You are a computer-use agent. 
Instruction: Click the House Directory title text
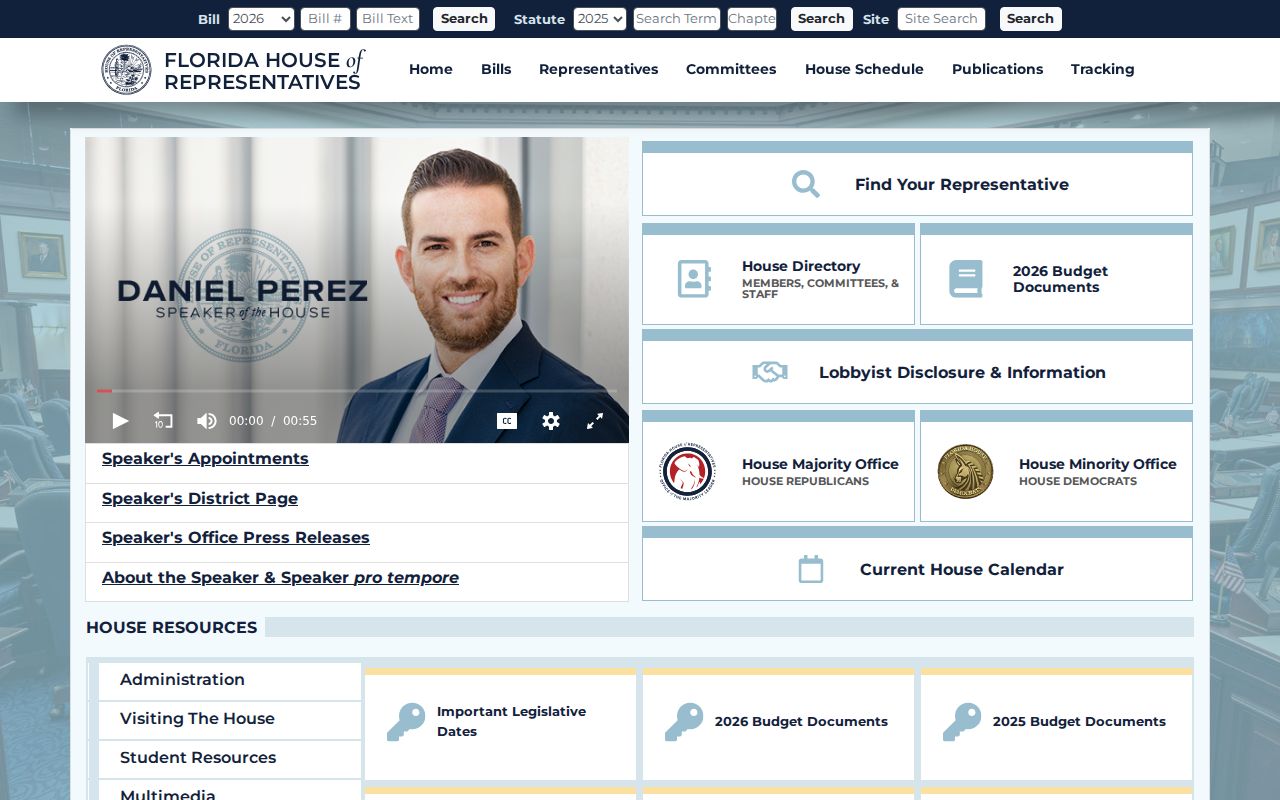(801, 266)
